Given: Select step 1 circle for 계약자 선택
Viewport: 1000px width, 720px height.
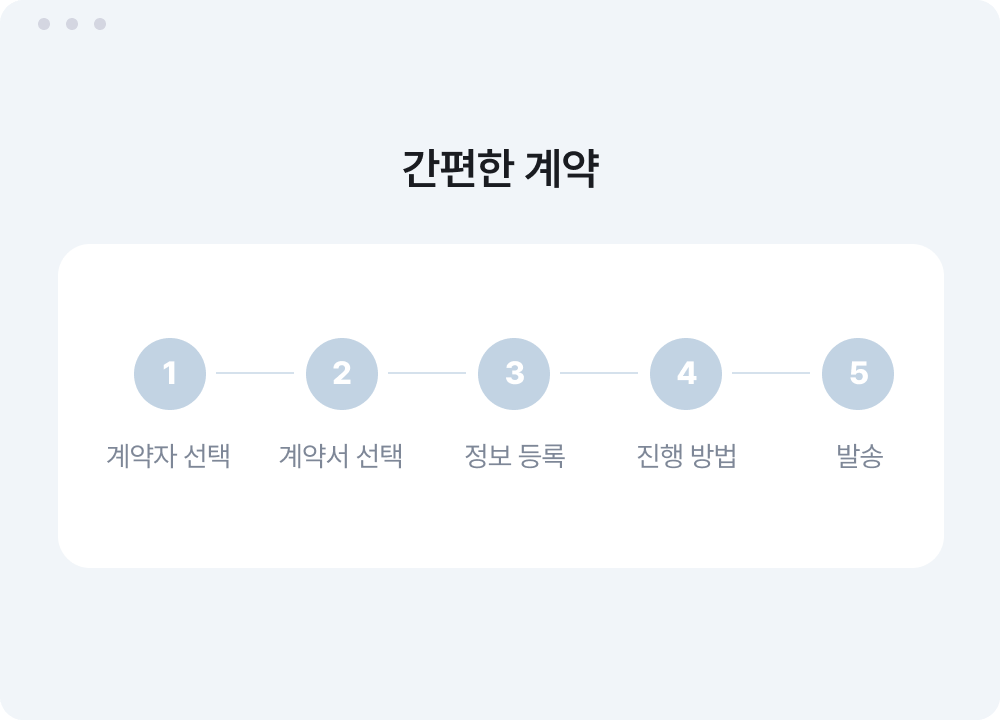Looking at the screenshot, I should [x=169, y=373].
